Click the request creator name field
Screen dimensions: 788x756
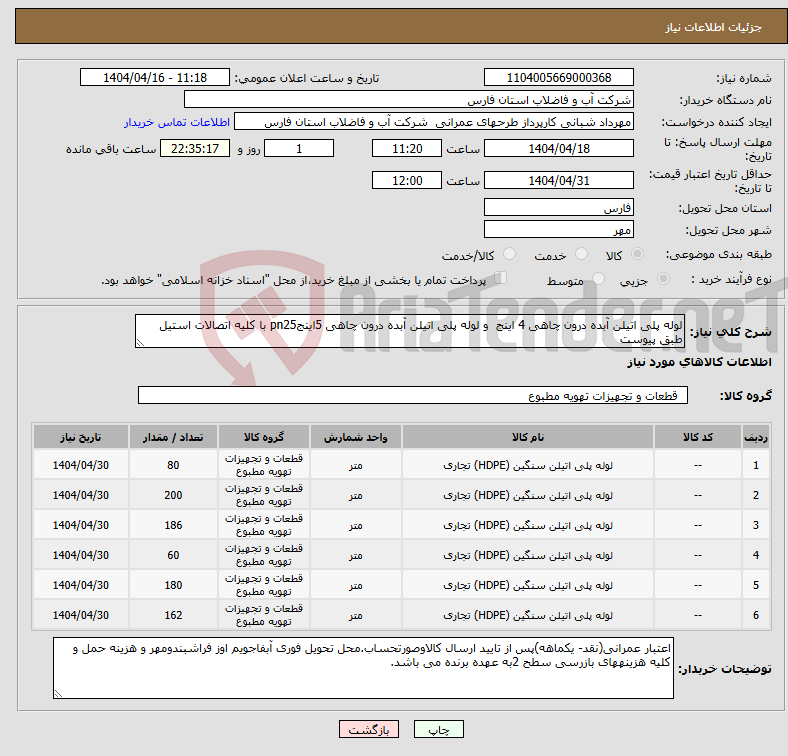(434, 122)
